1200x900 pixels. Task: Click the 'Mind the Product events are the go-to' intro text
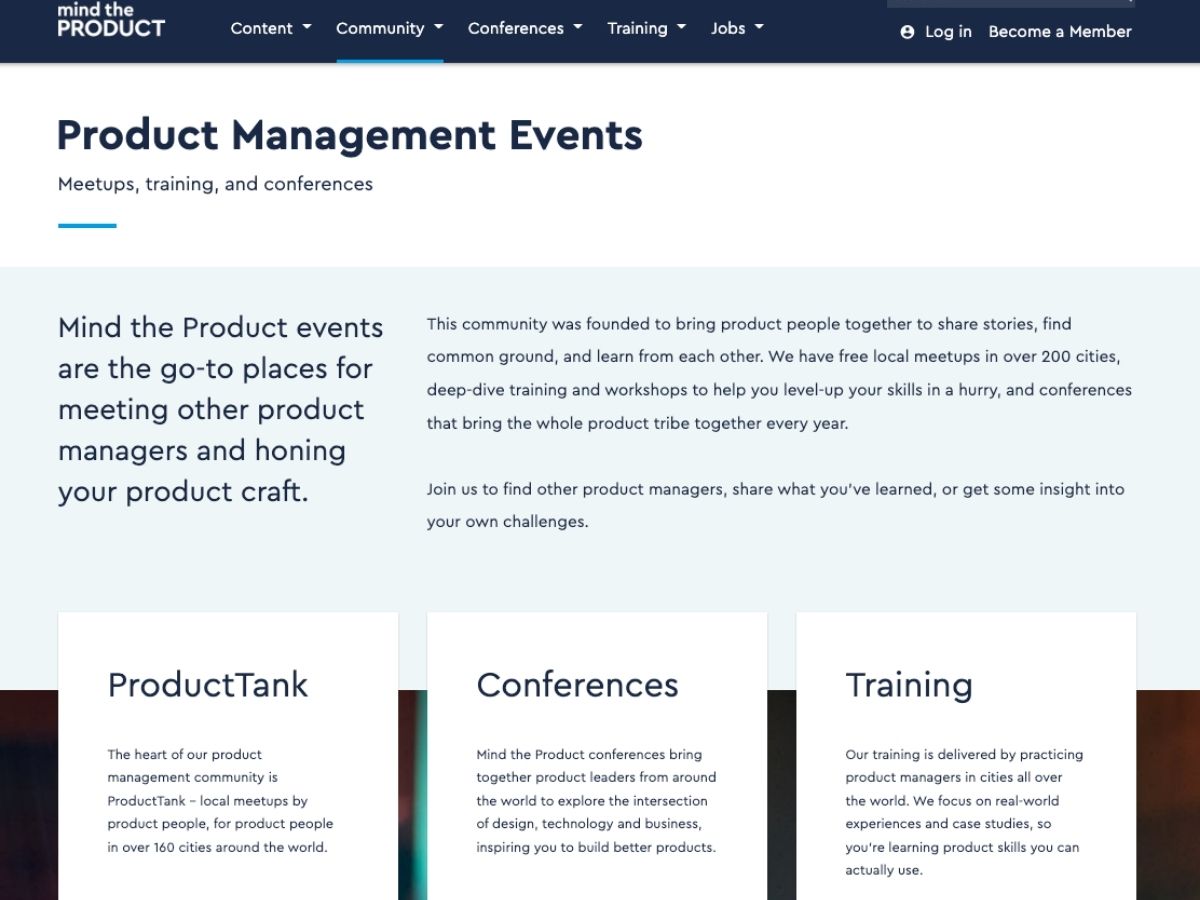(x=221, y=410)
